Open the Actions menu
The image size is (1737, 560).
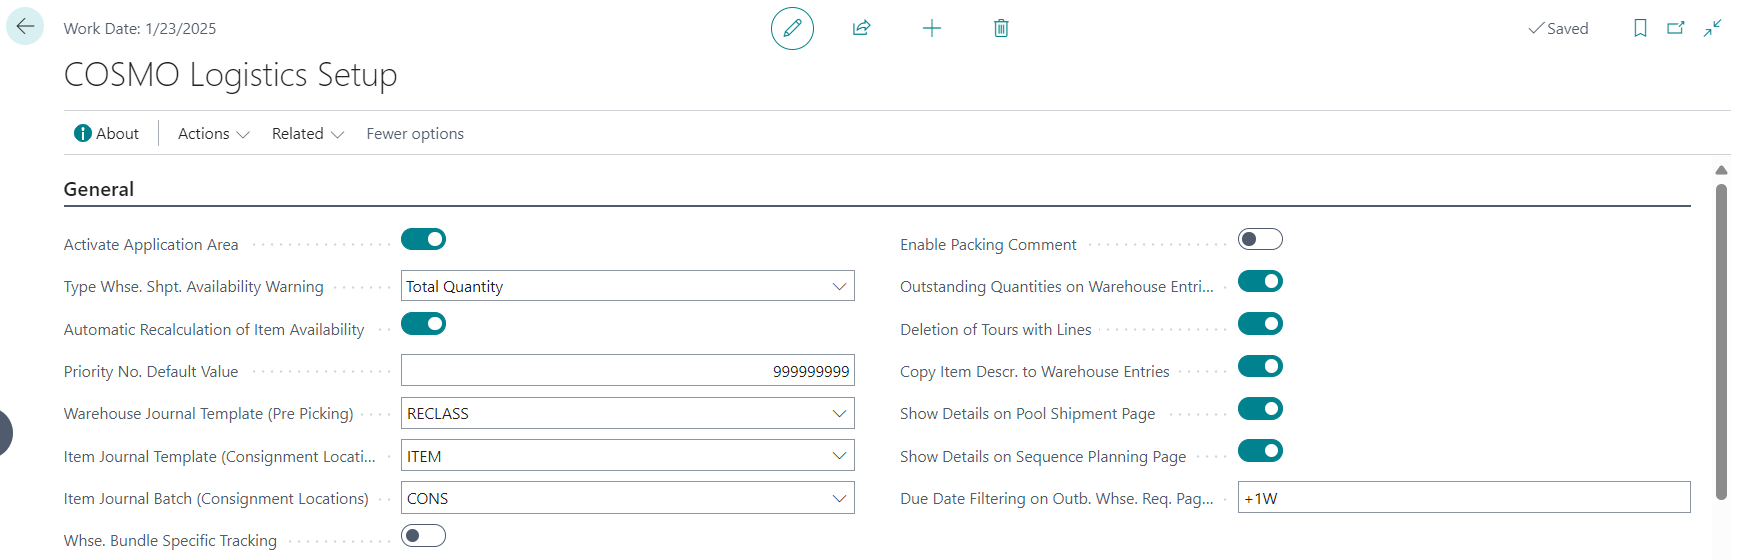click(213, 133)
